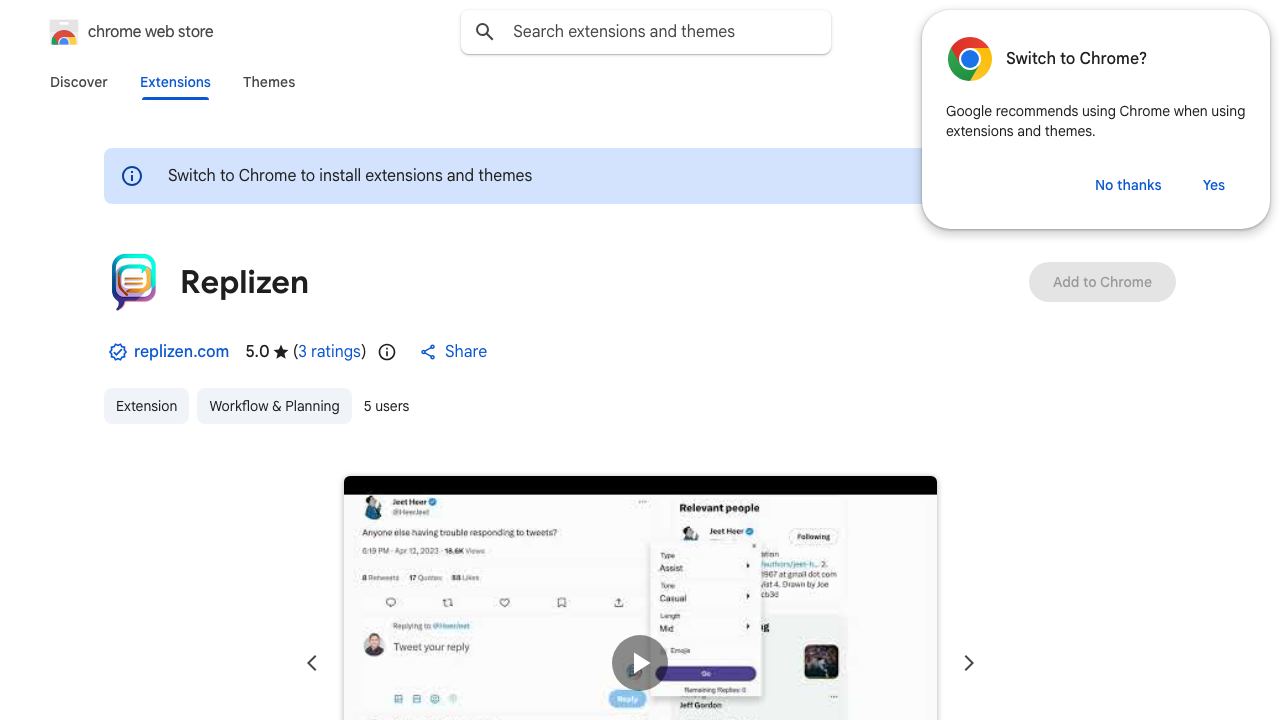Click the Workflow & Planning chip
The image size is (1280, 720).
coord(274,406)
